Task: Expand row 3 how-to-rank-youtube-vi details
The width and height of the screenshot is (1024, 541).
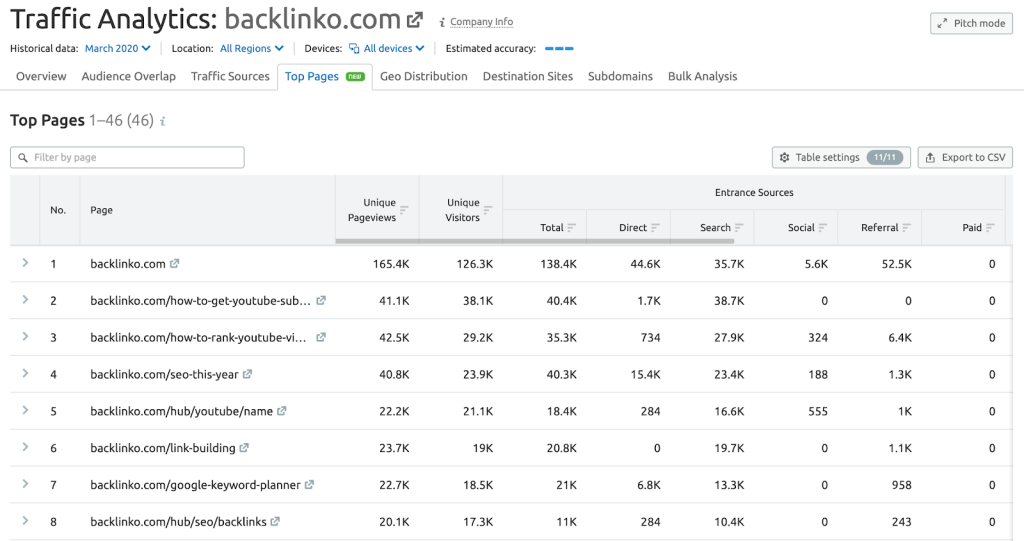Action: coord(25,336)
